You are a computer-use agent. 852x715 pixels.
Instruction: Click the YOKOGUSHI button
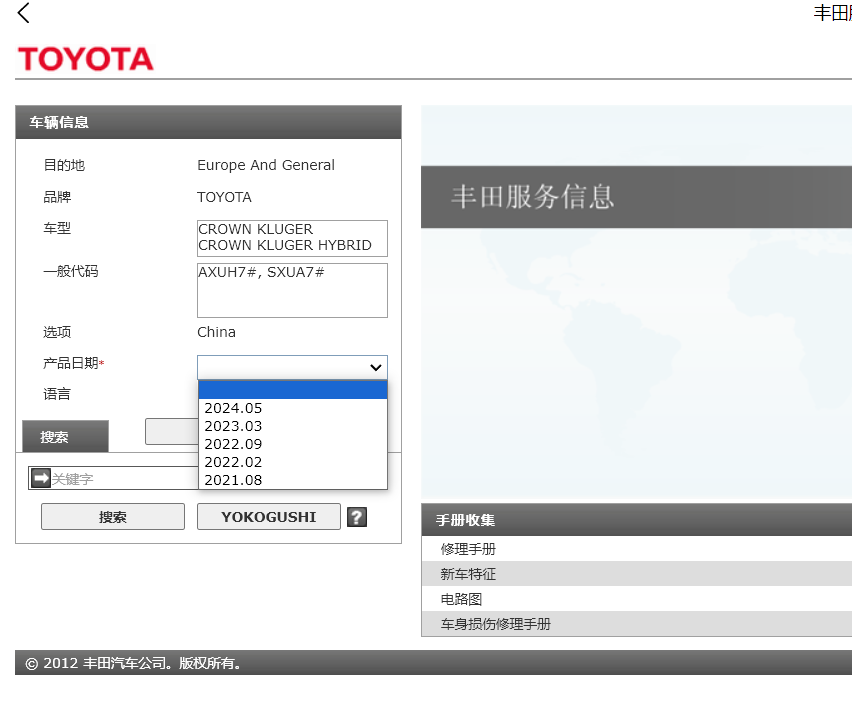[x=268, y=517]
